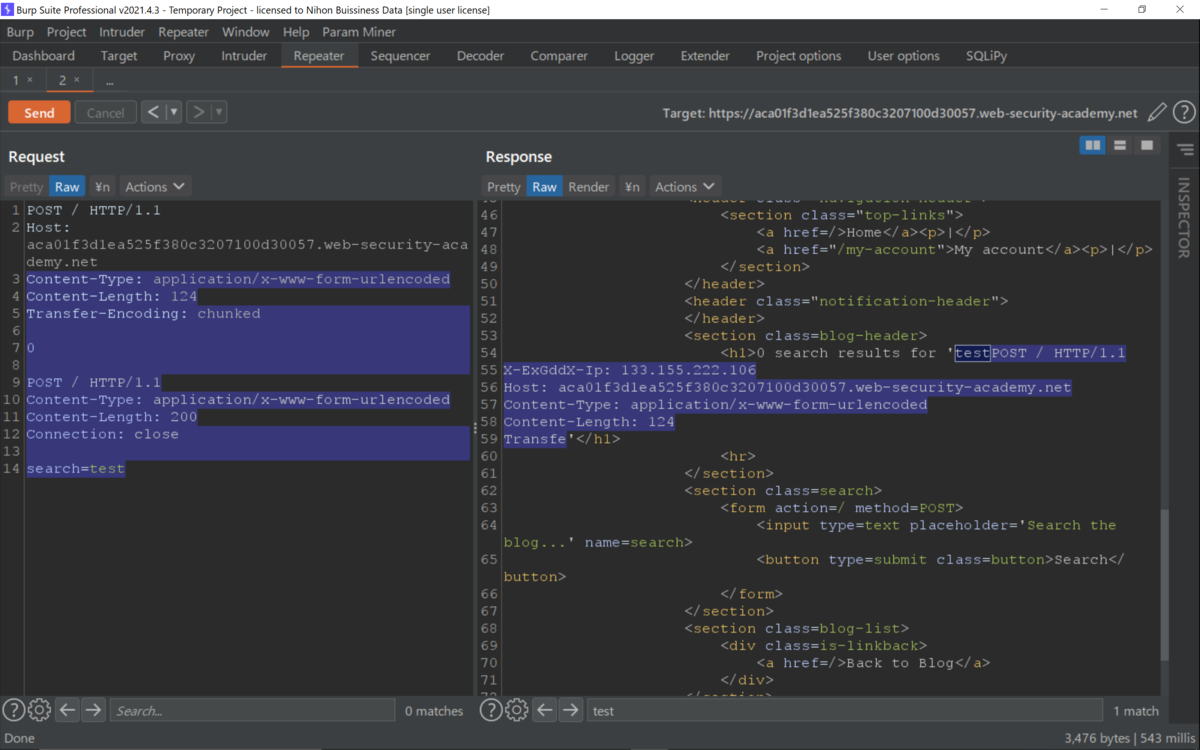Screen dimensions: 1200x750
Task: Switch Response view to Pretty
Action: [x=504, y=186]
